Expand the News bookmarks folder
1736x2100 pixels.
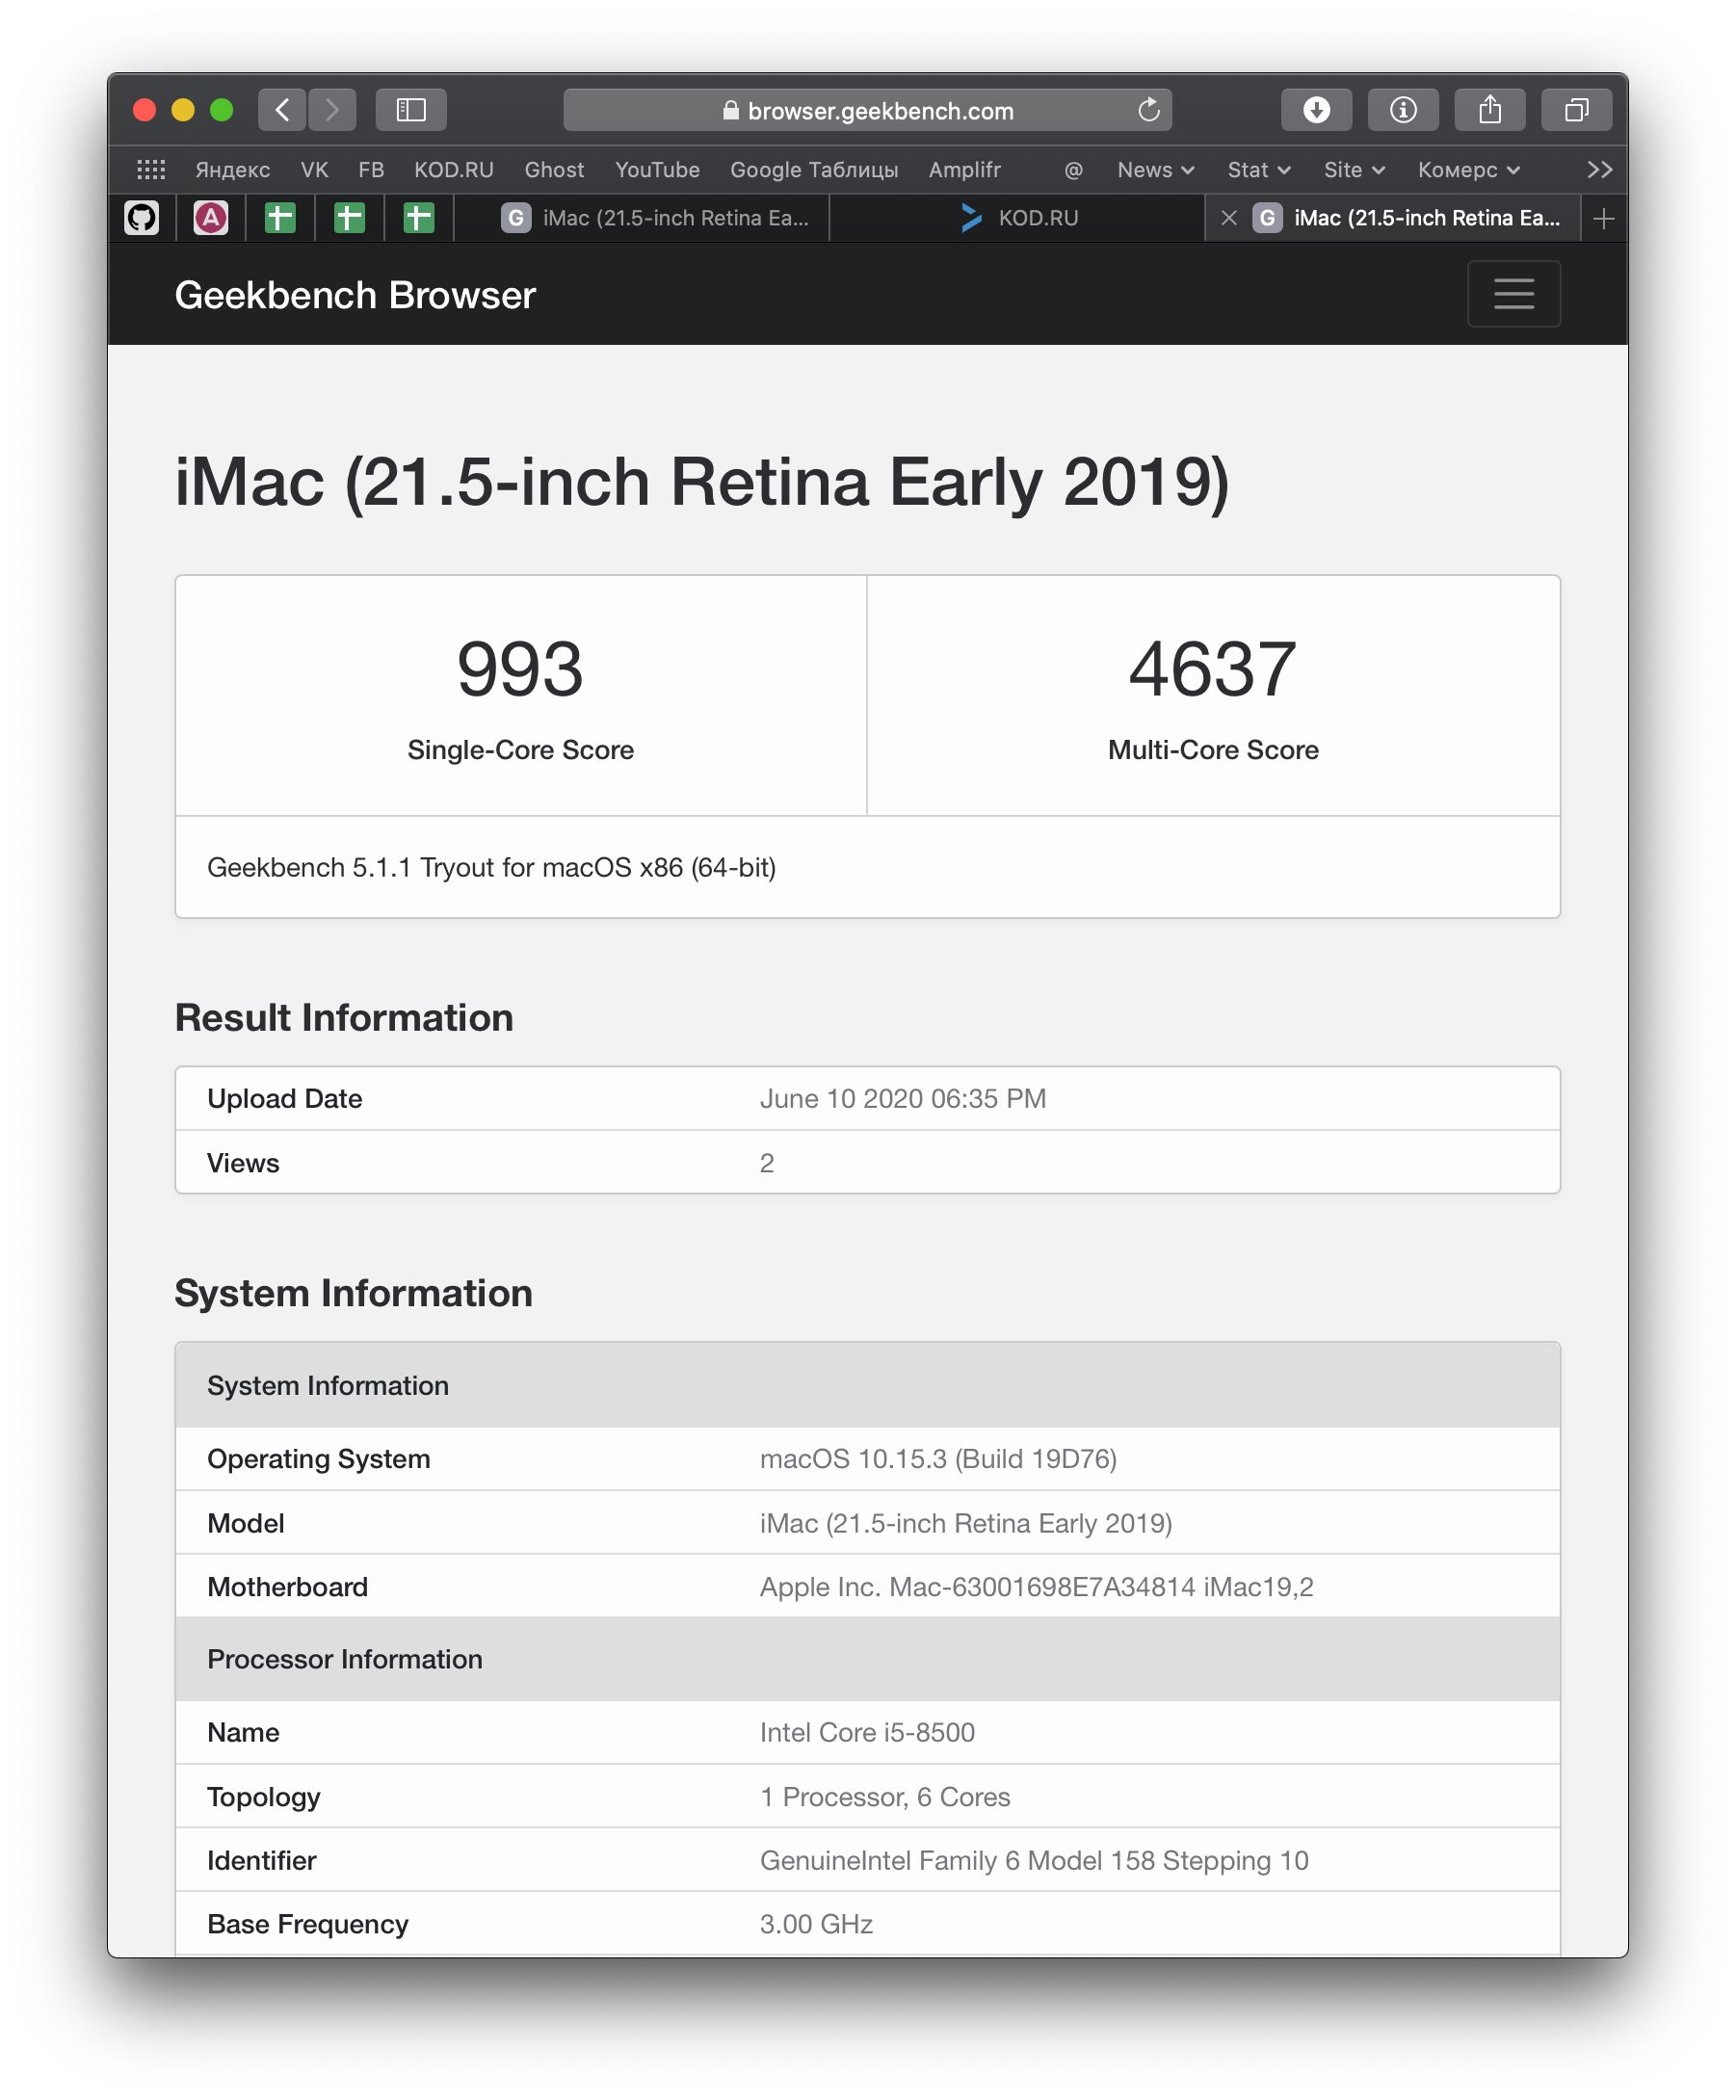(x=1155, y=170)
